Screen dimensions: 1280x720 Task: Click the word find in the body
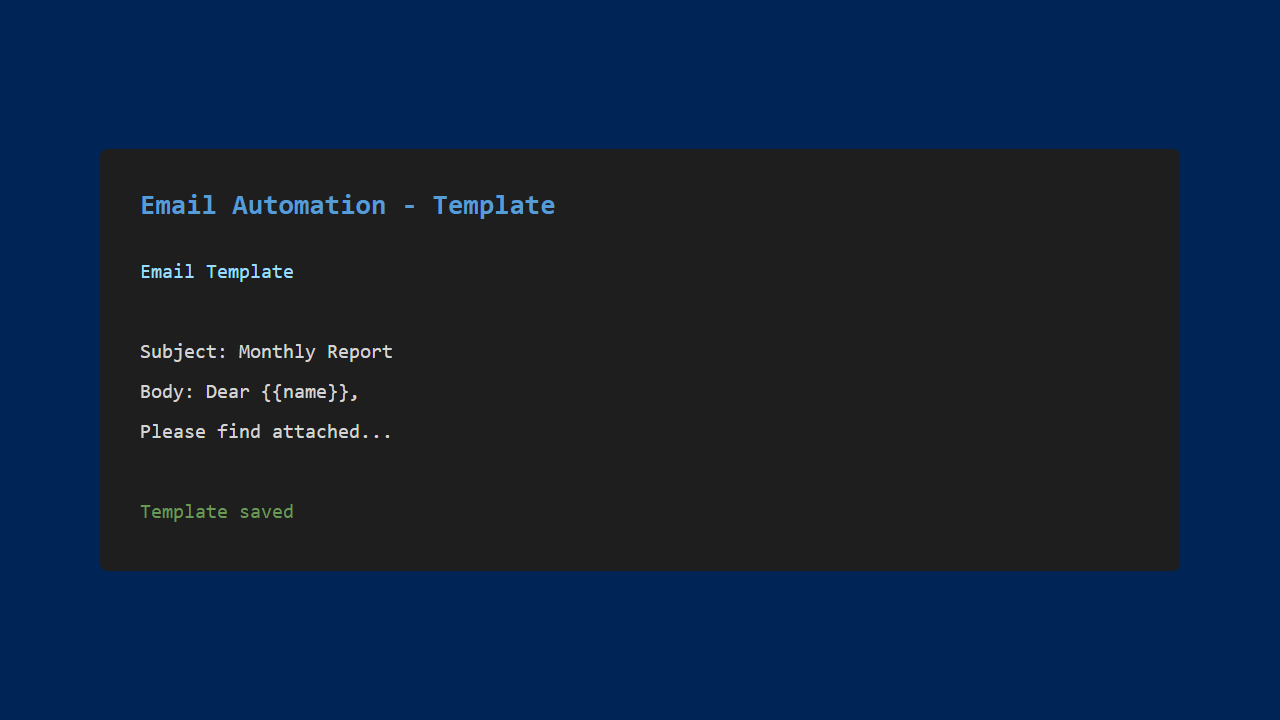(x=239, y=432)
